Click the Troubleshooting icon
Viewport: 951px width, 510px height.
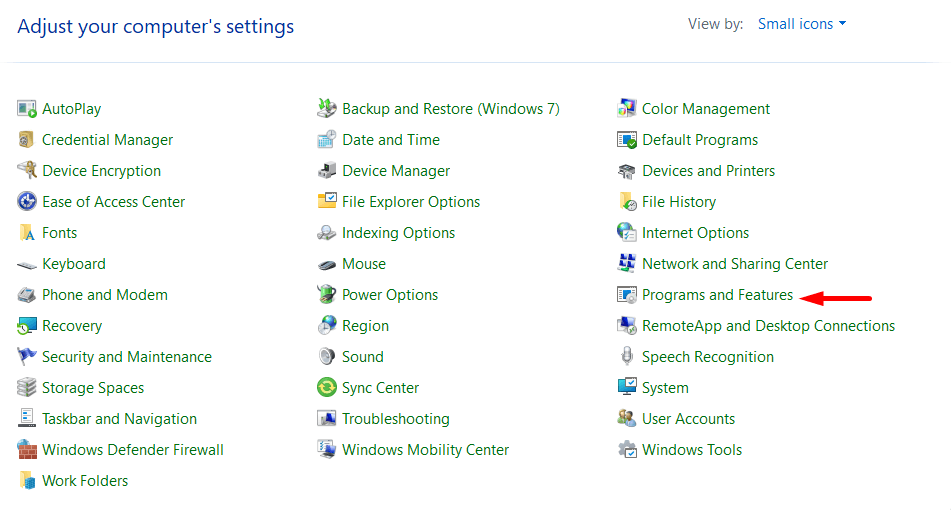coord(327,419)
